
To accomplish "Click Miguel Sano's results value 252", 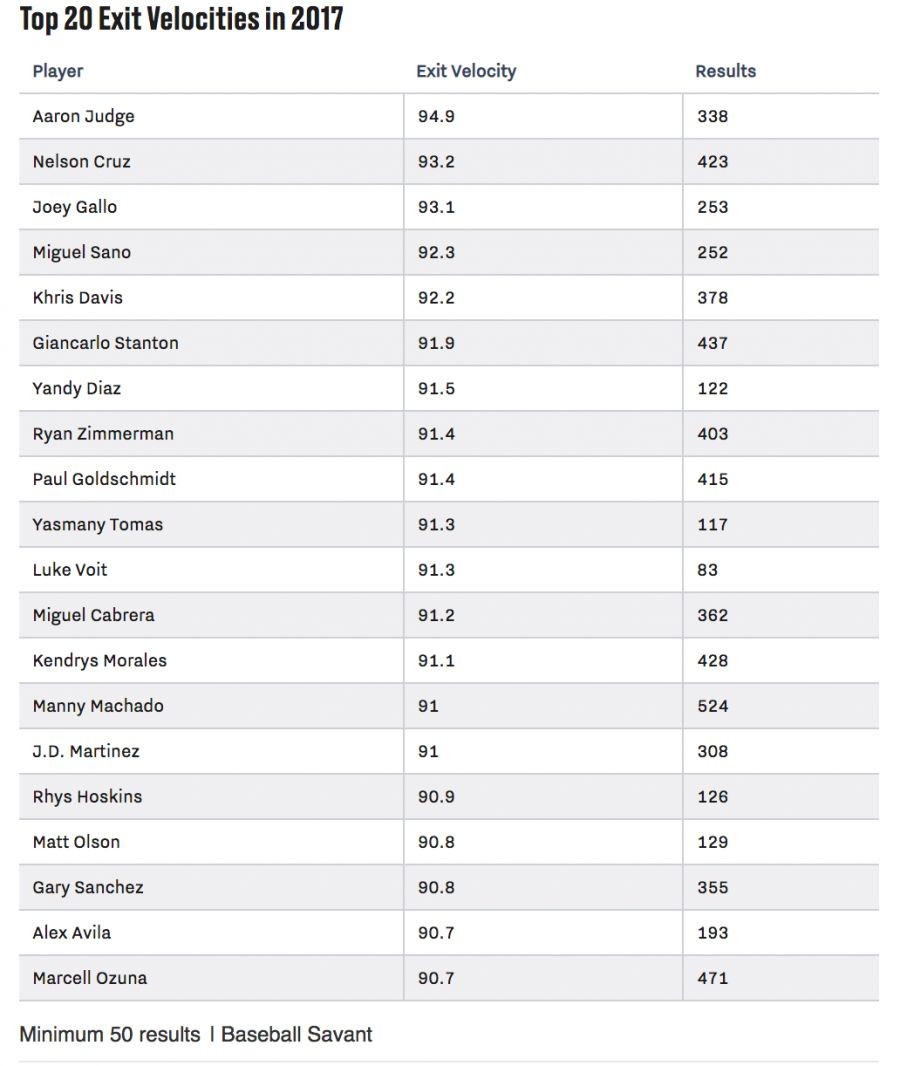I will tap(712, 252).
